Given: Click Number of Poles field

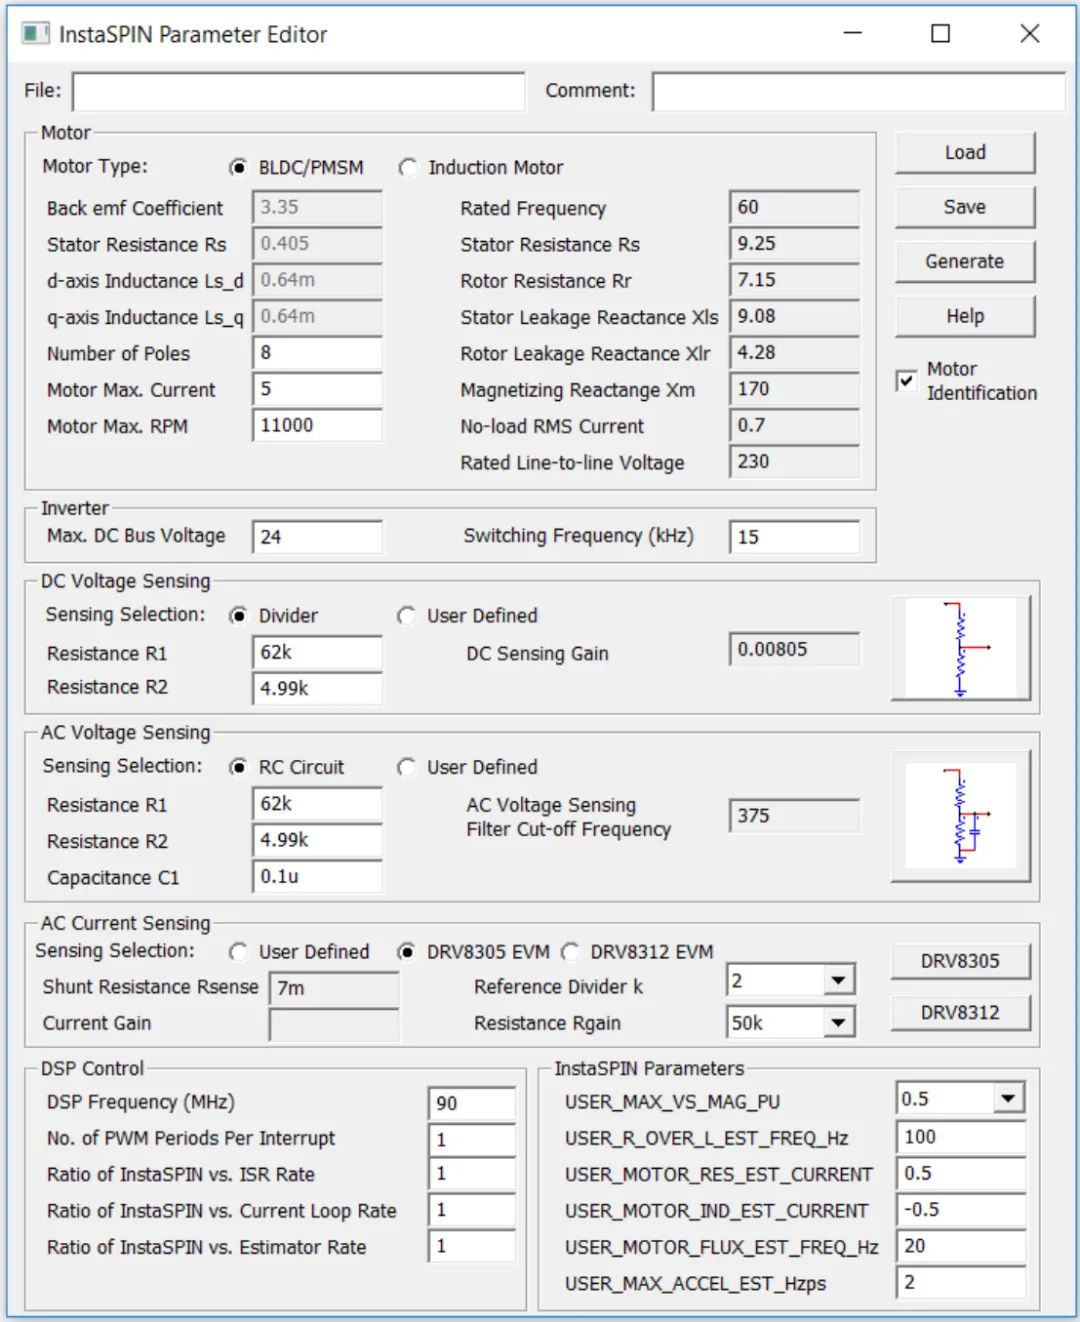Looking at the screenshot, I should point(317,353).
